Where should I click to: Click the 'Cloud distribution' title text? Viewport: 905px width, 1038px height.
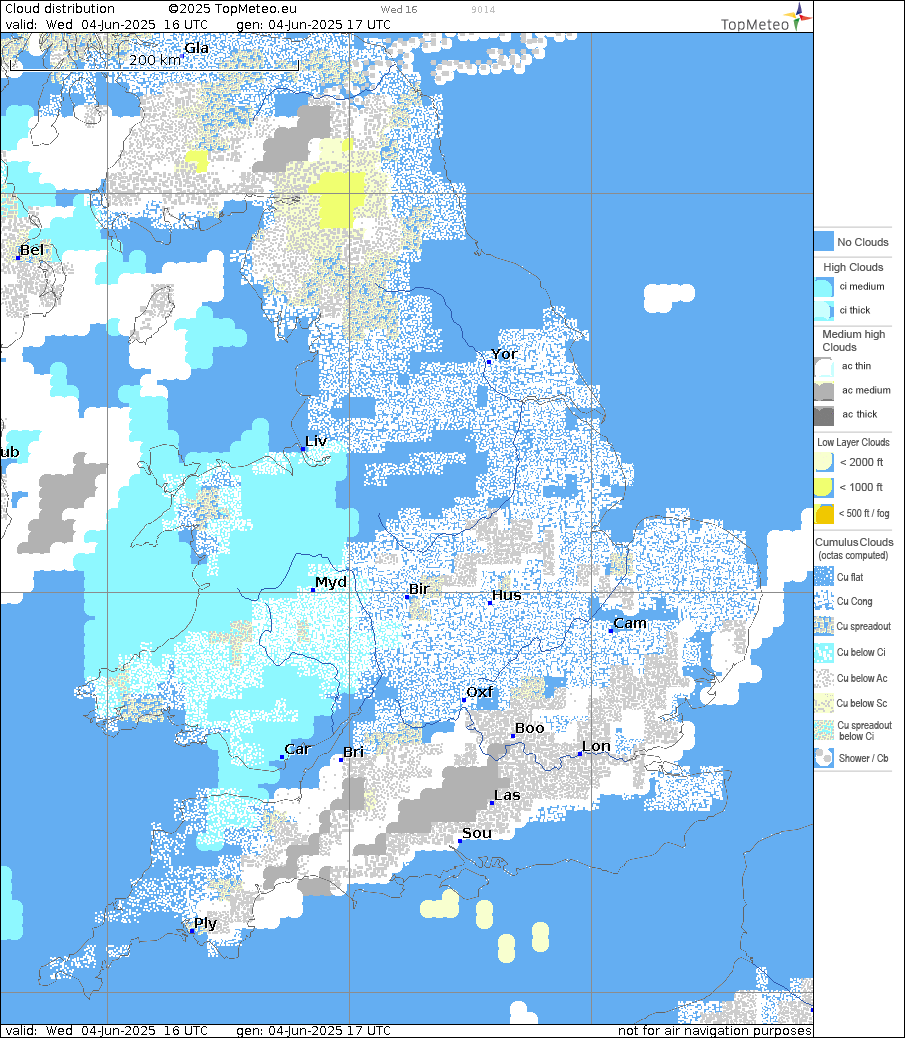coord(60,9)
